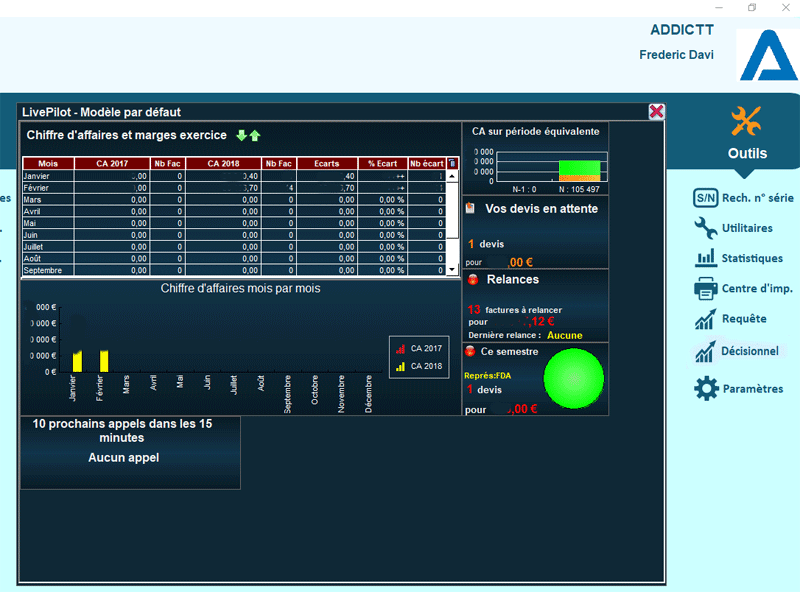Click the CA 2017 column header
800x592 pixels.
[x=112, y=163]
